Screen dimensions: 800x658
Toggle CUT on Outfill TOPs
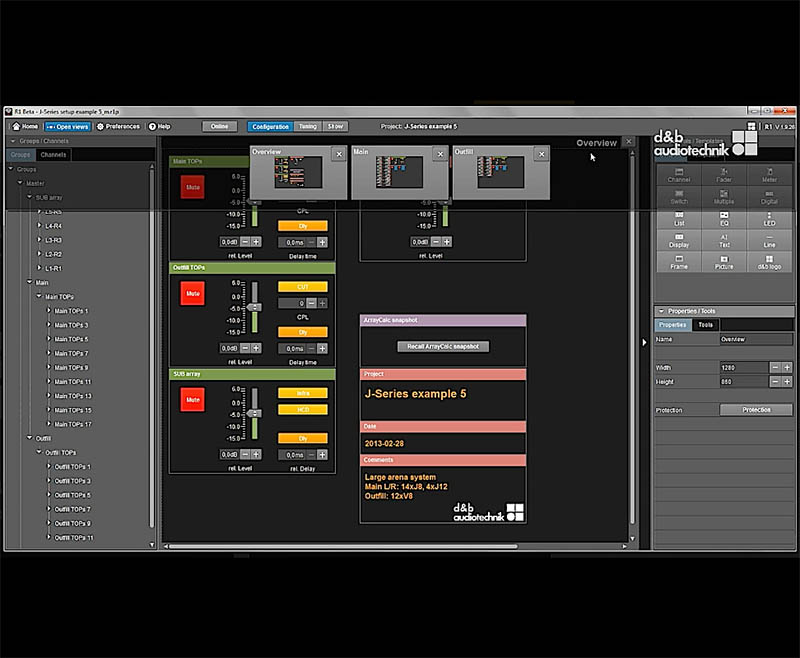tap(303, 287)
